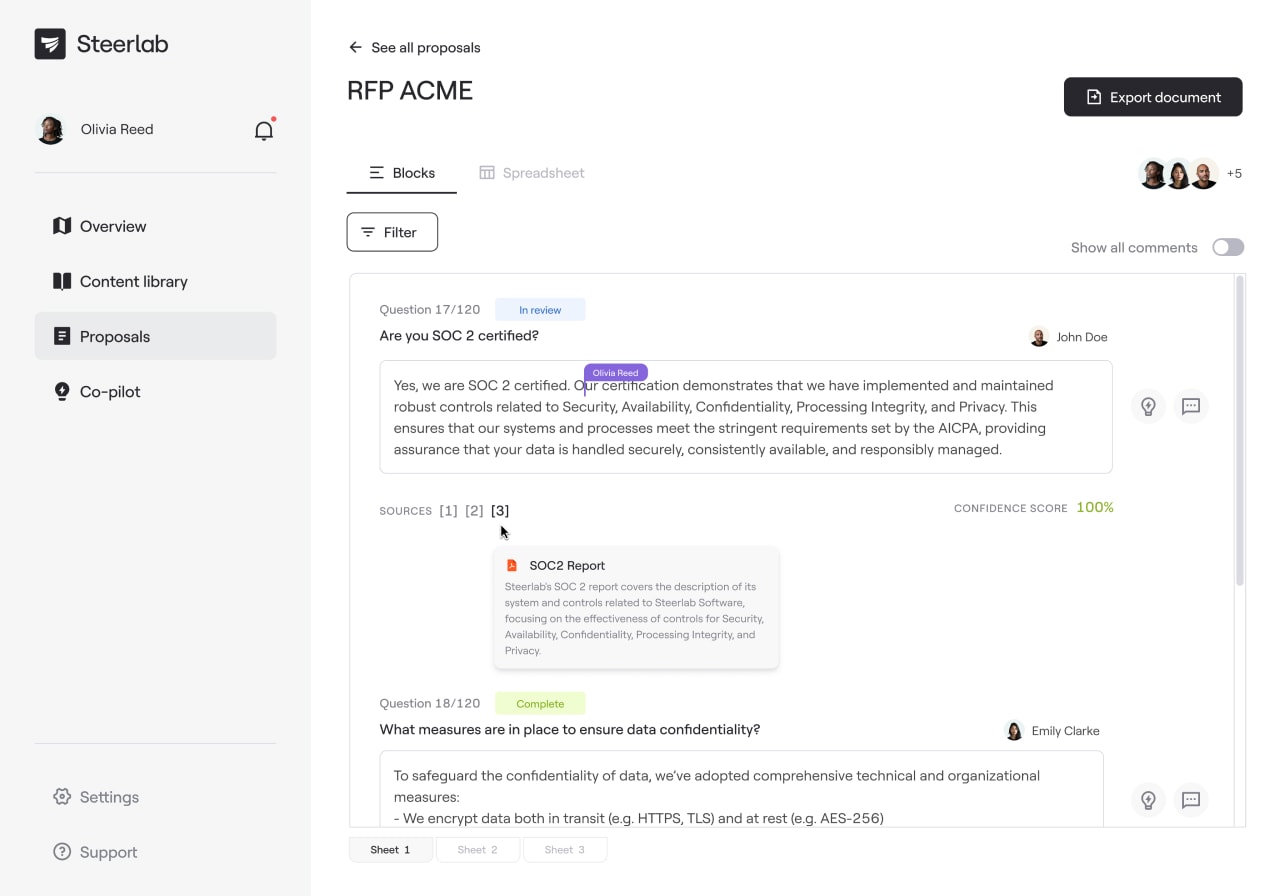
Task: Click the Export document button
Action: coord(1153,97)
